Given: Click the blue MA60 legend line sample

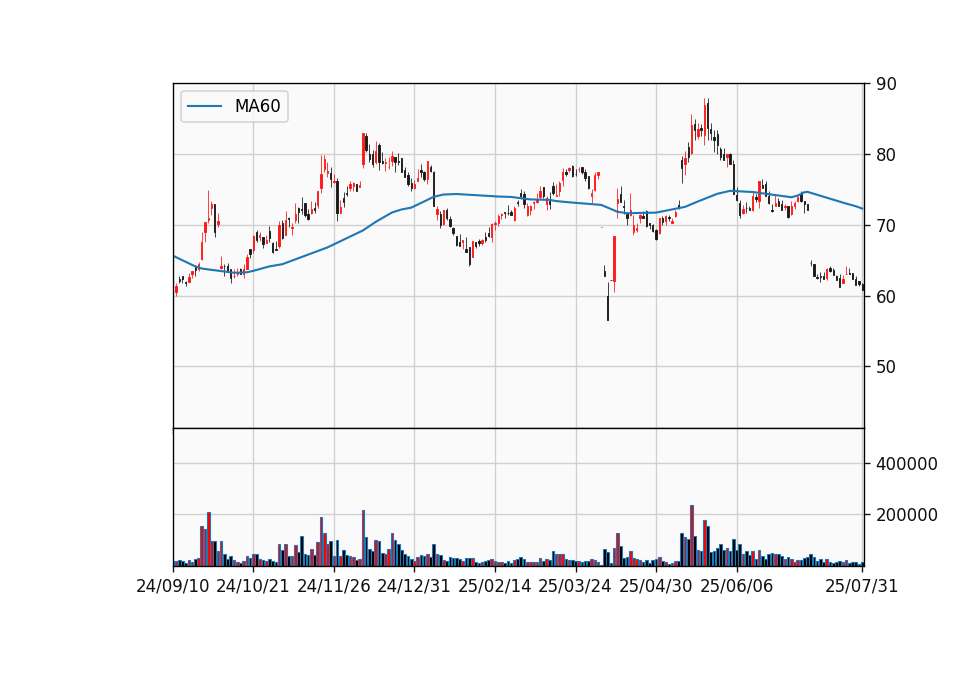Looking at the screenshot, I should [204, 107].
